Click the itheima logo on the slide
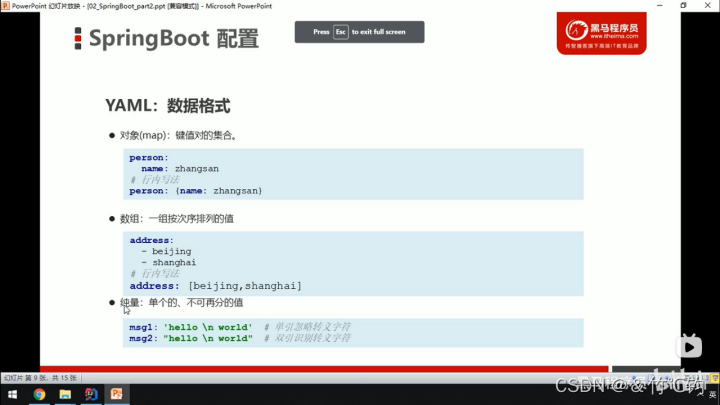This screenshot has width=720, height=405. (602, 34)
